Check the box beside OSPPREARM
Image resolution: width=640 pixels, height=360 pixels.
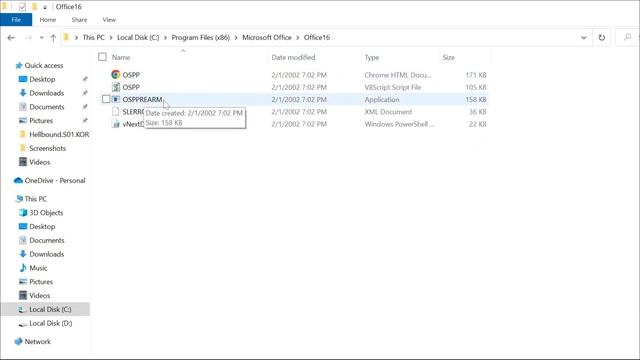[106, 99]
